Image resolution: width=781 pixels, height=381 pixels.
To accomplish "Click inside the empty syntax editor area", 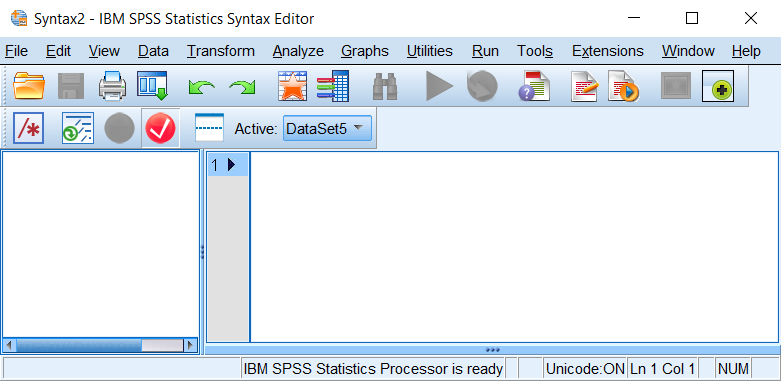I will click(514, 247).
